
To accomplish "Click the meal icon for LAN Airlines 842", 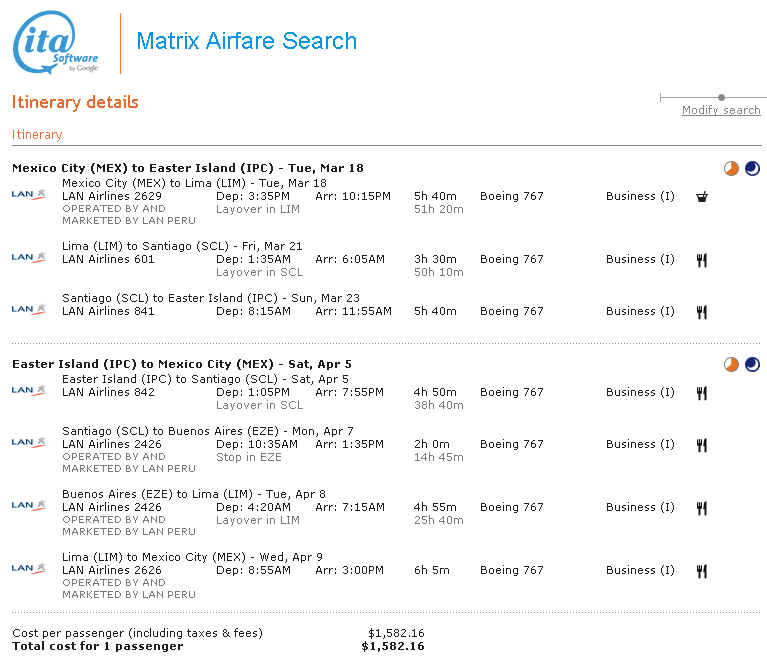I will click(702, 393).
